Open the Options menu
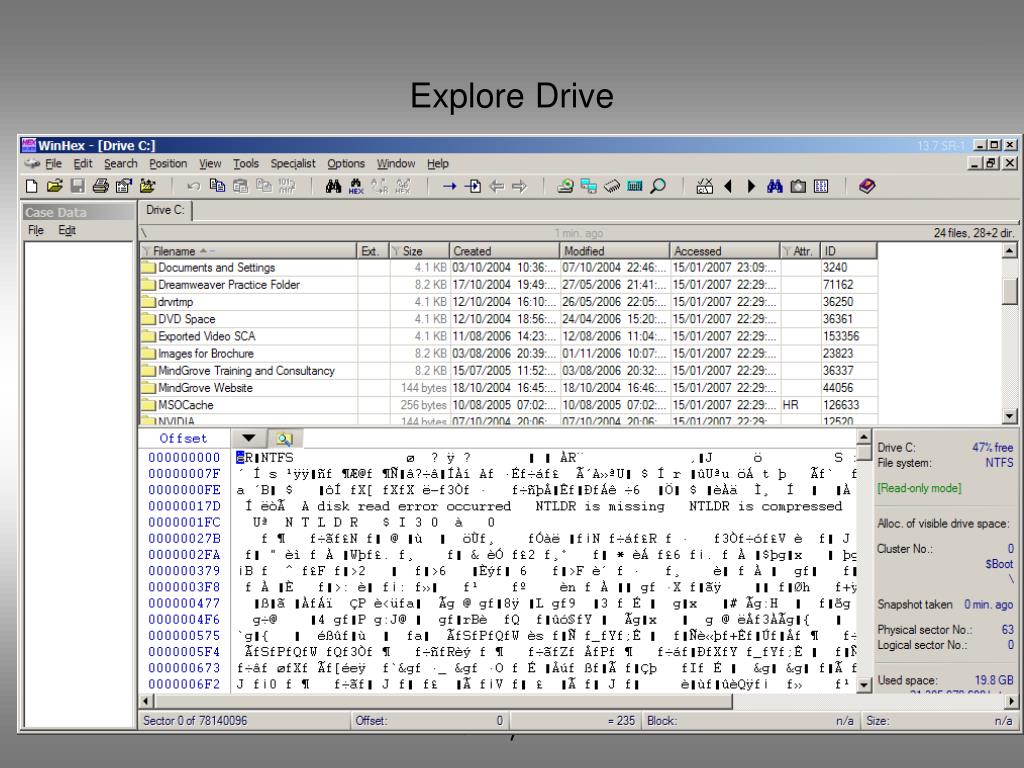The height and width of the screenshot is (768, 1024). tap(346, 164)
